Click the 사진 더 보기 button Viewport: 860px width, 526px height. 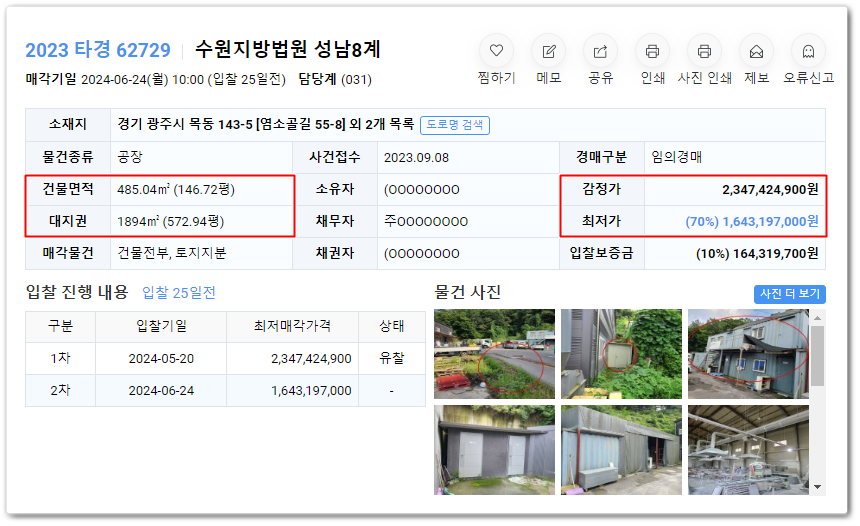(790, 294)
